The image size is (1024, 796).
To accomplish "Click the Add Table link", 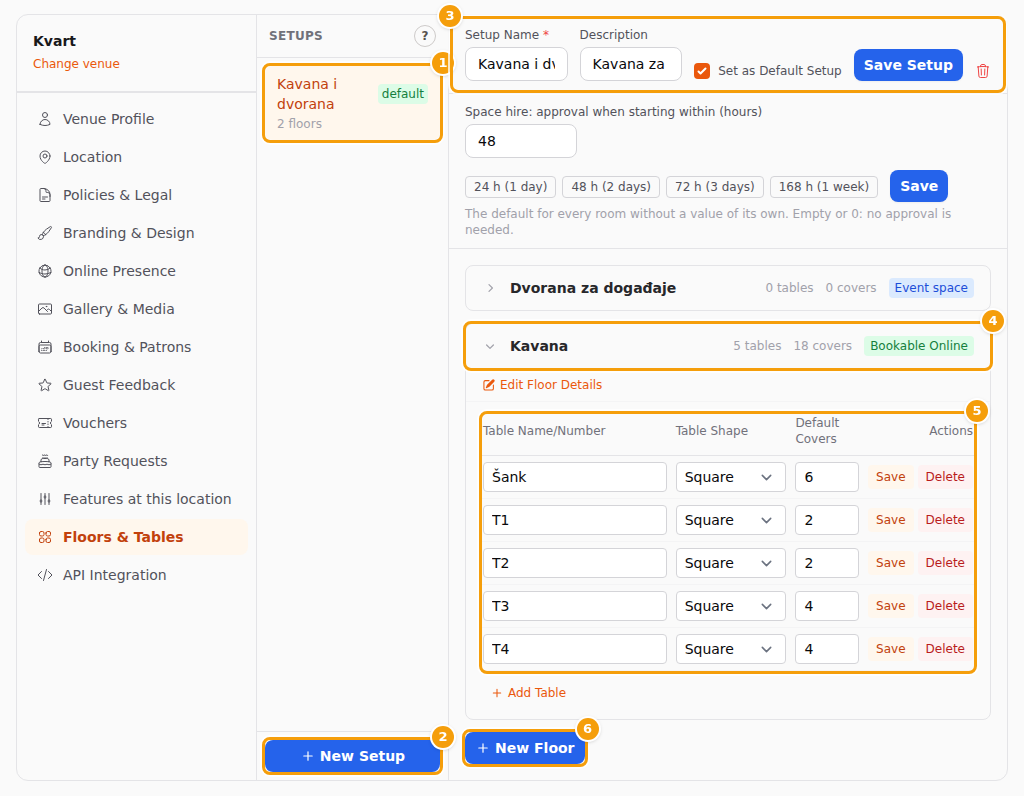I will pos(529,693).
